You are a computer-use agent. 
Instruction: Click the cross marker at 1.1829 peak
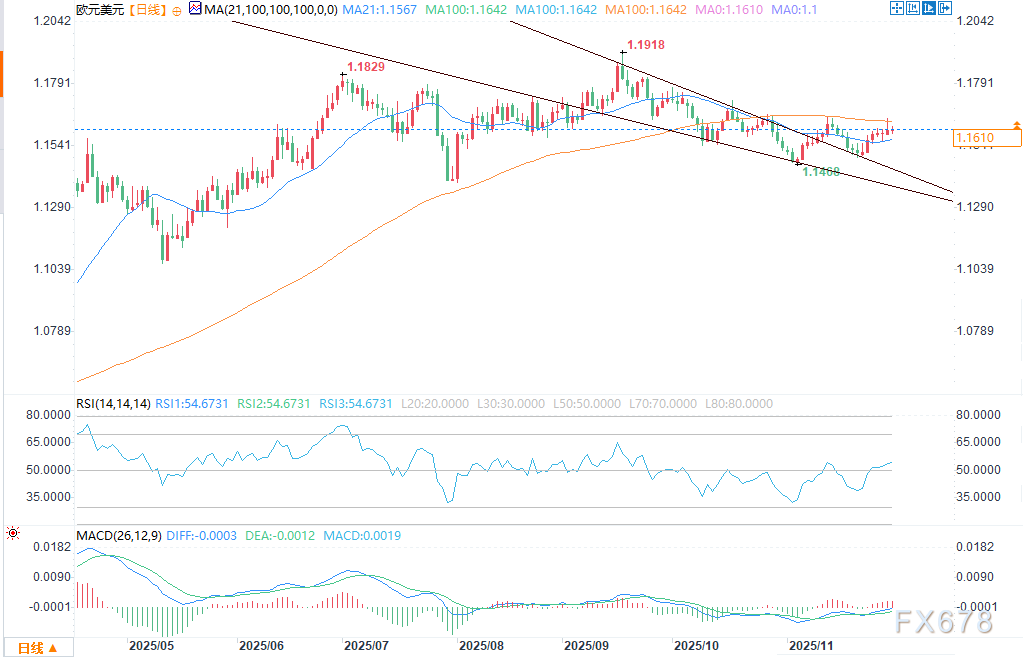344,74
